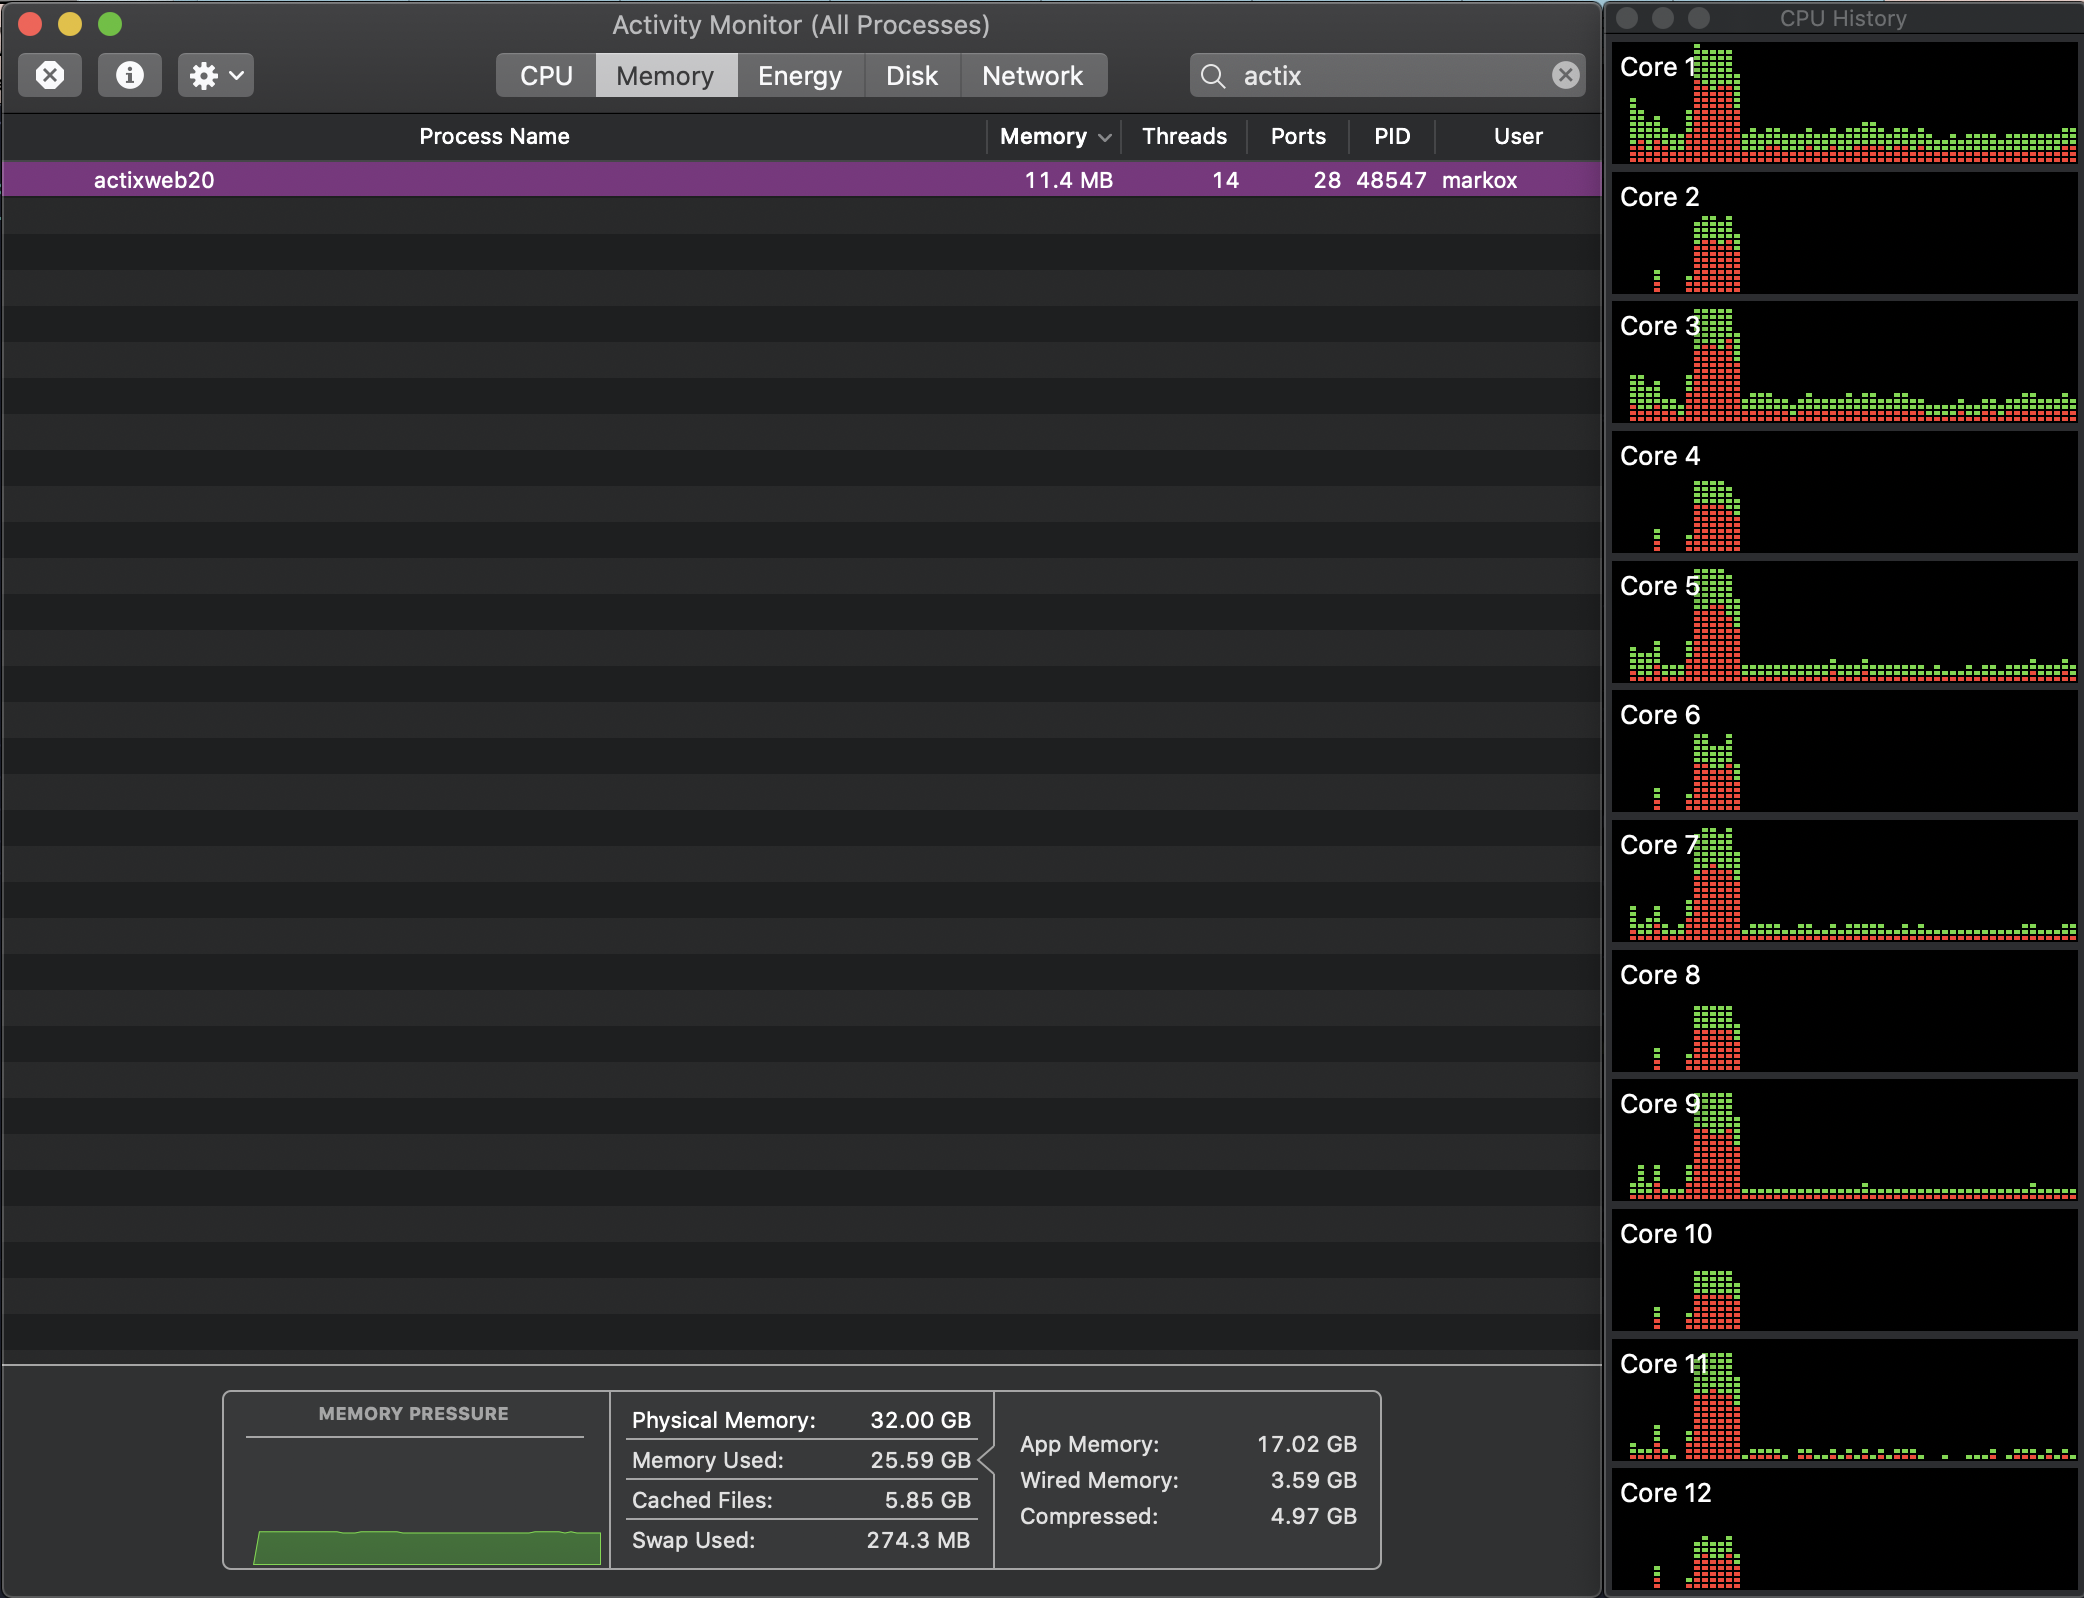Click the threads count 14 cell
Image resolution: width=2084 pixels, height=1598 pixels.
pos(1225,180)
